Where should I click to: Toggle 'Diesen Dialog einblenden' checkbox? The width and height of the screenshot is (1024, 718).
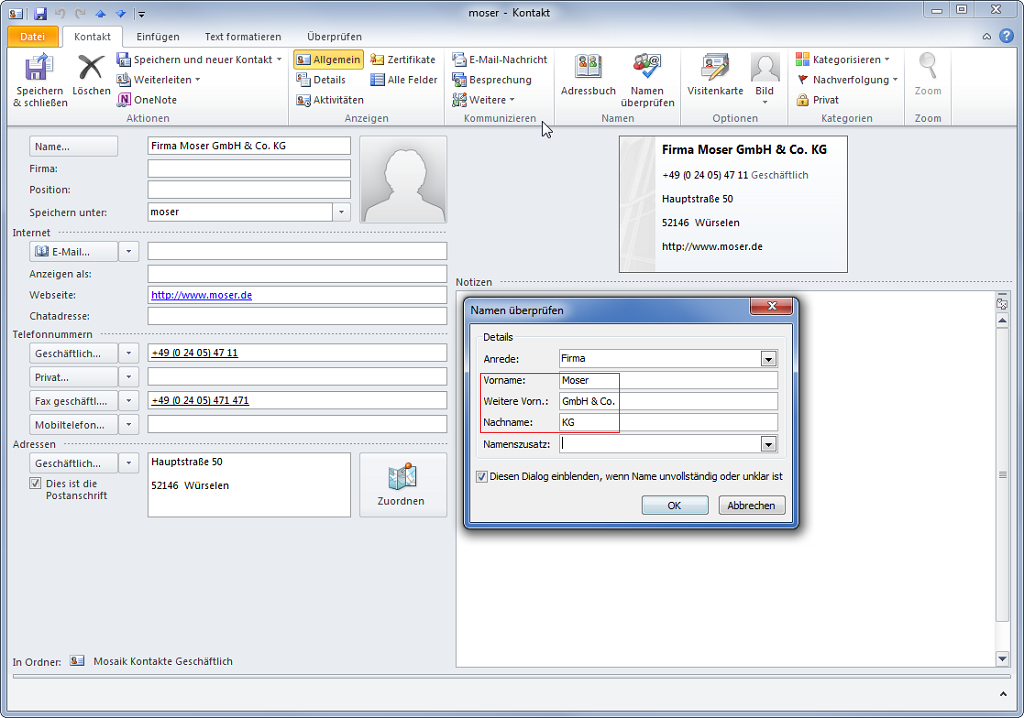[x=482, y=477]
